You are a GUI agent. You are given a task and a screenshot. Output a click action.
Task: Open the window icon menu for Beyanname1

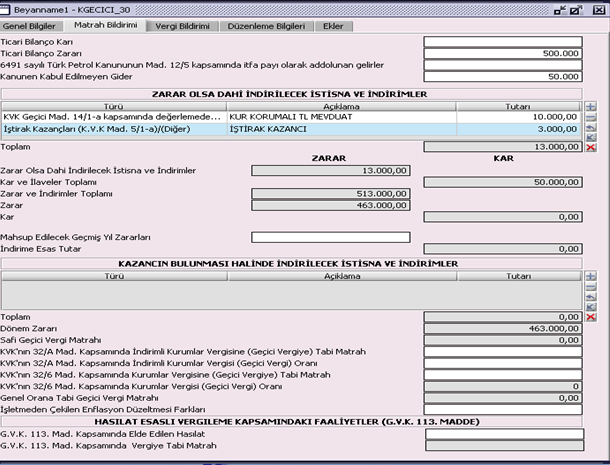pos(5,9)
